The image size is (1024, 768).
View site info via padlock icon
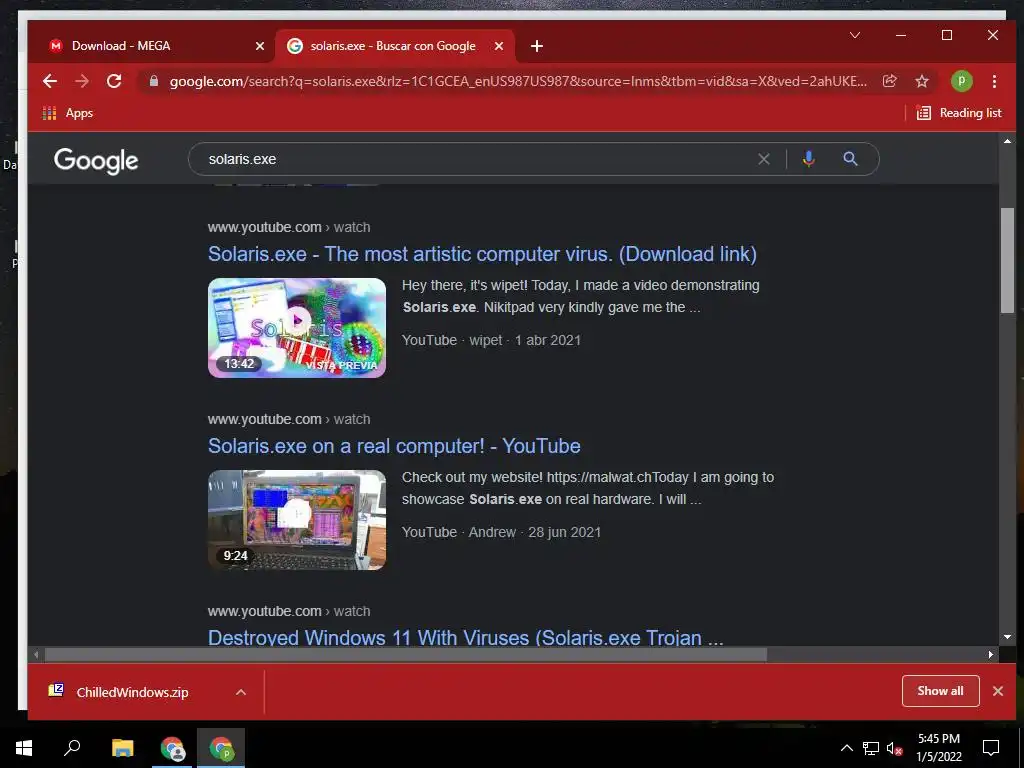point(154,81)
